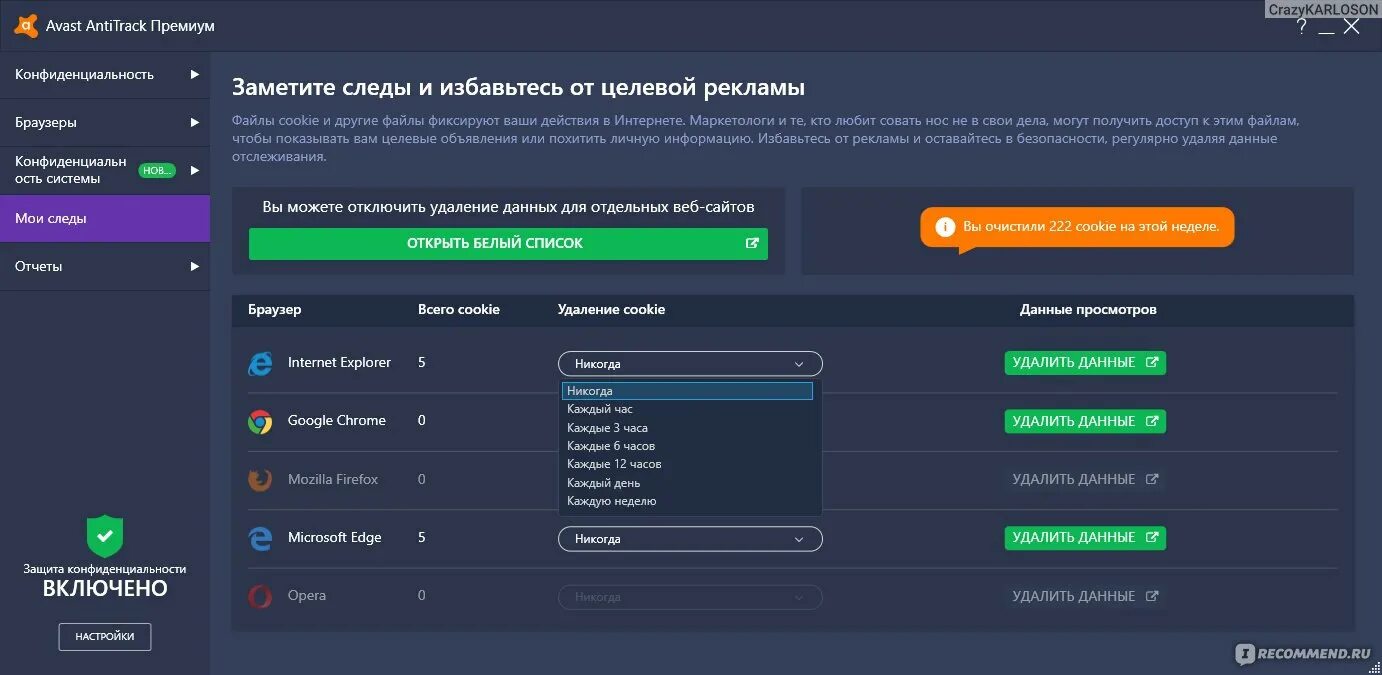The image size is (1382, 675).
Task: Click external-link icon on whitelist button
Action: point(752,243)
